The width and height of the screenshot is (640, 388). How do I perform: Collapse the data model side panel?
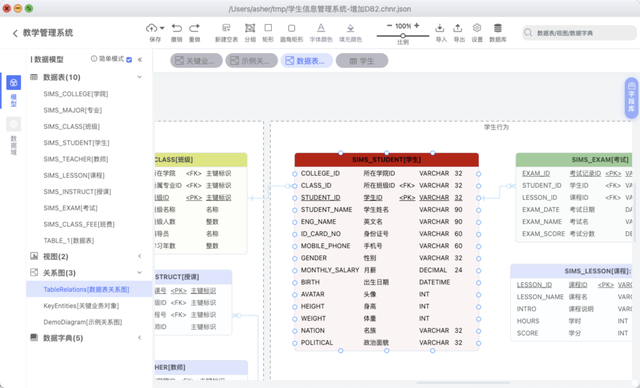[140, 60]
